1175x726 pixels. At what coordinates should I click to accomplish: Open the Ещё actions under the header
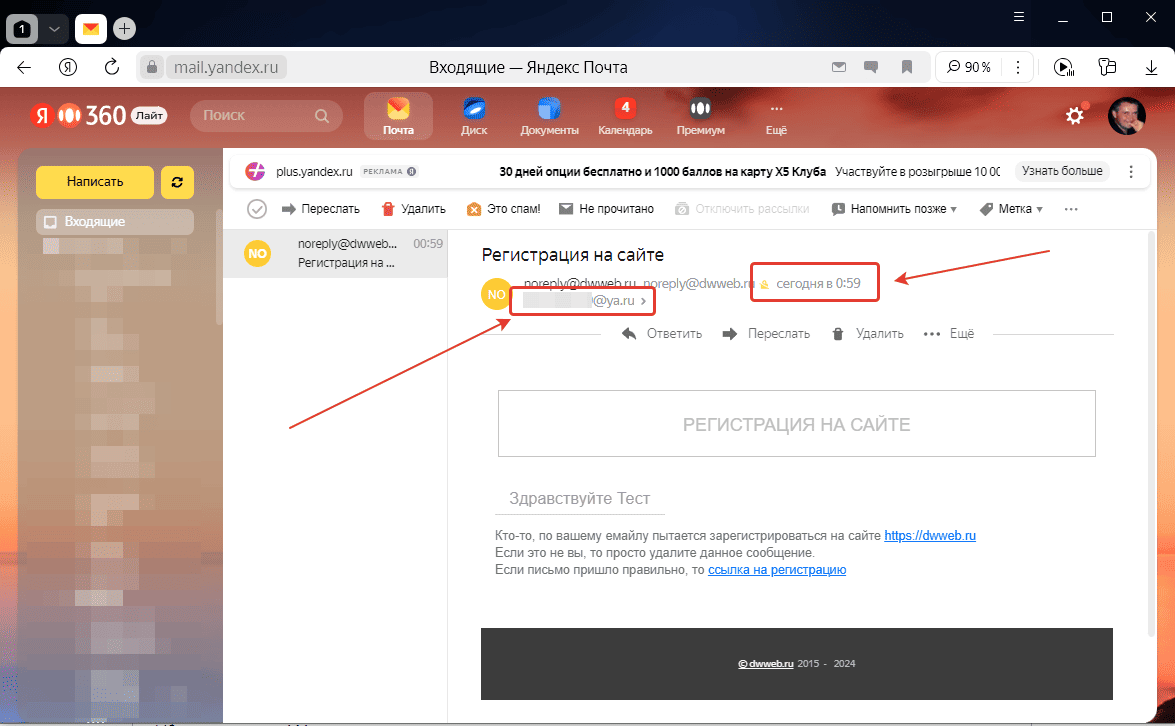tap(949, 333)
